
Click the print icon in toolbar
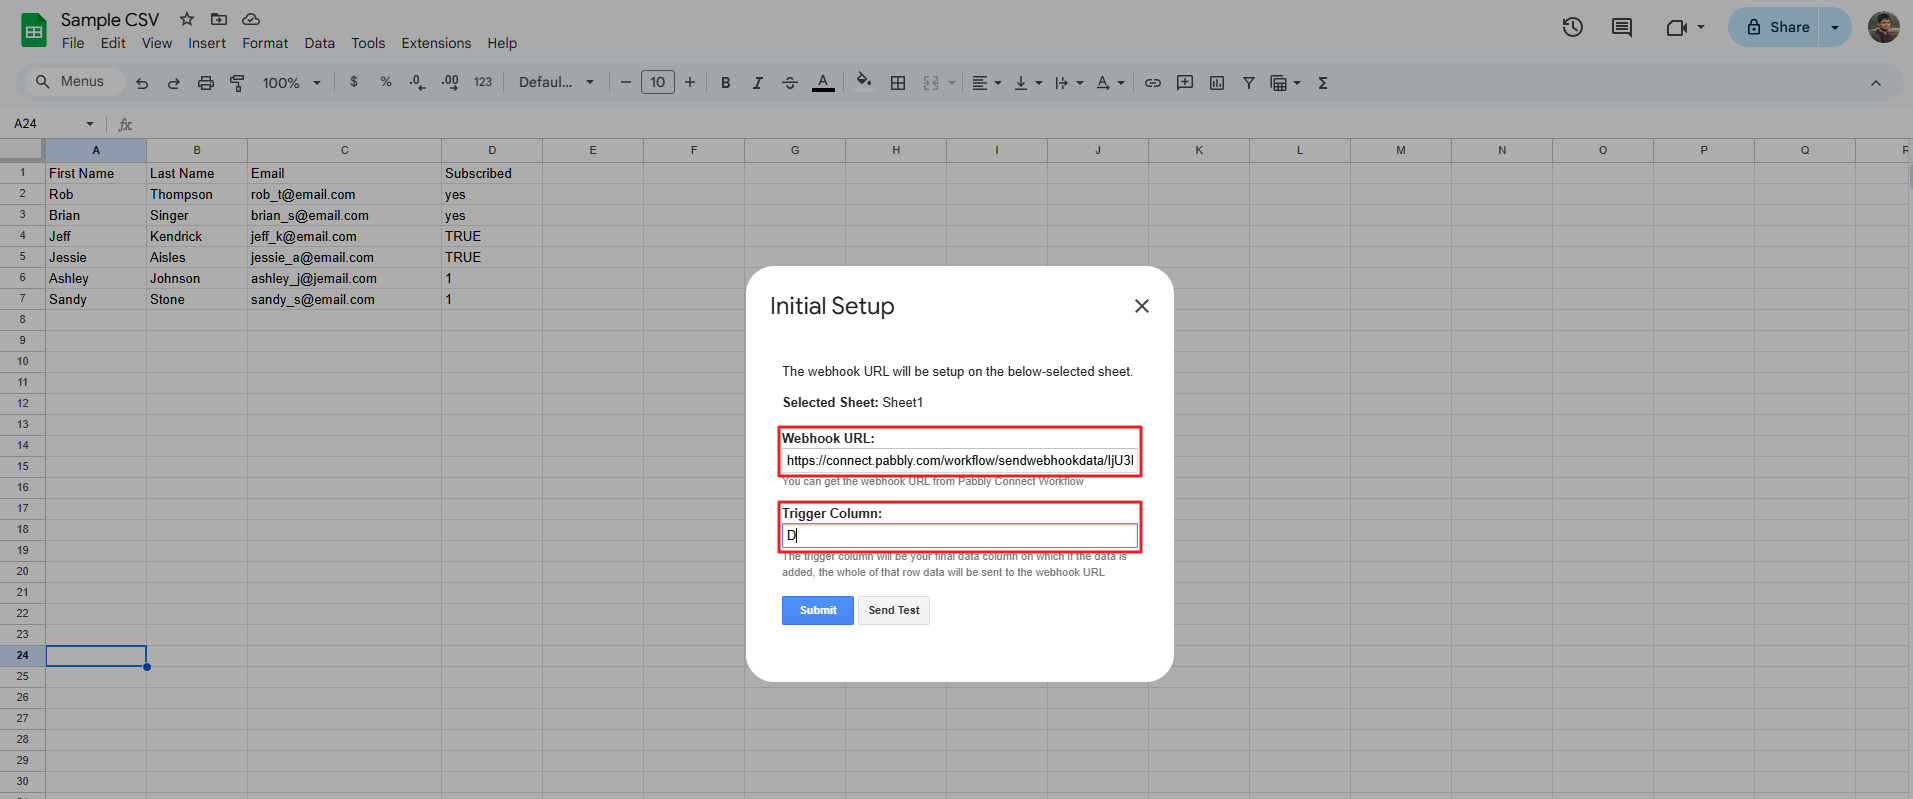205,83
